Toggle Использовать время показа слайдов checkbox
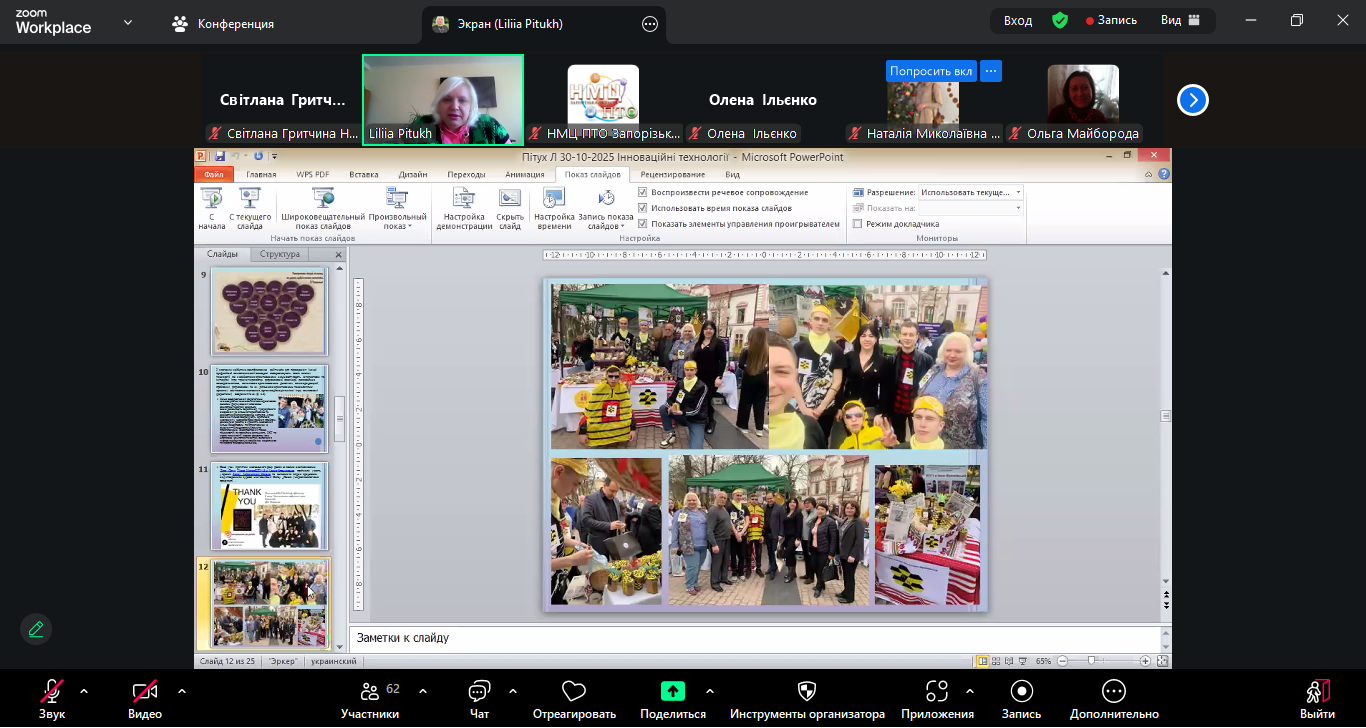Viewport: 1366px width, 728px height. 643,208
